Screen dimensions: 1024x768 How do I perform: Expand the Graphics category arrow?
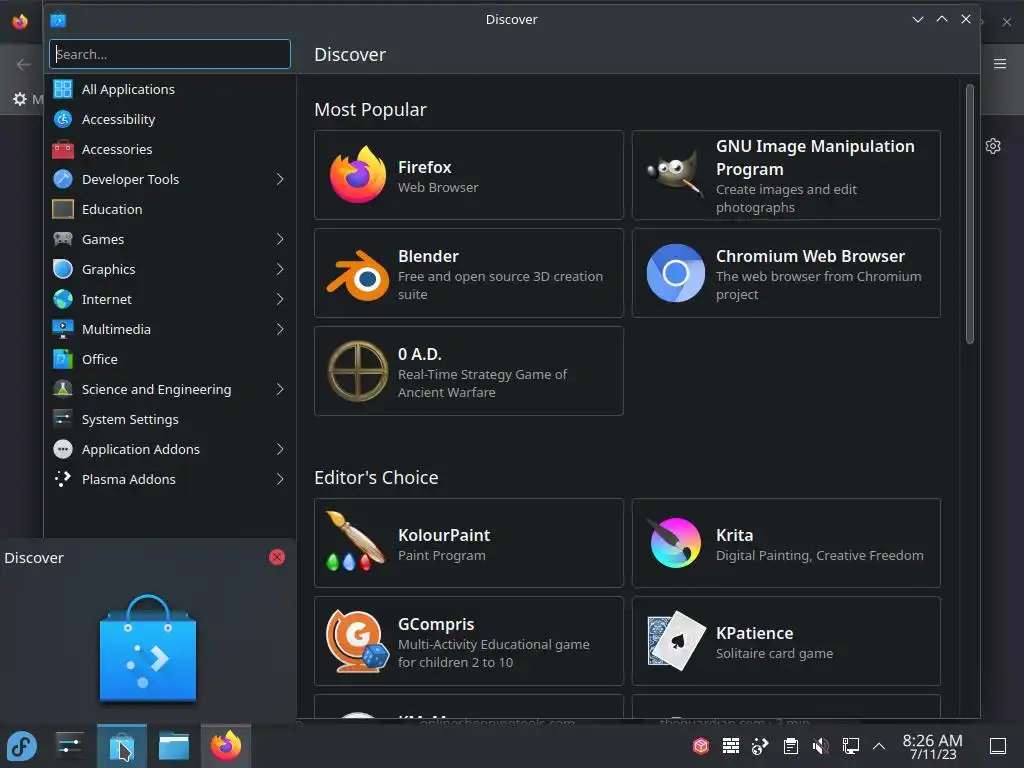[x=280, y=269]
